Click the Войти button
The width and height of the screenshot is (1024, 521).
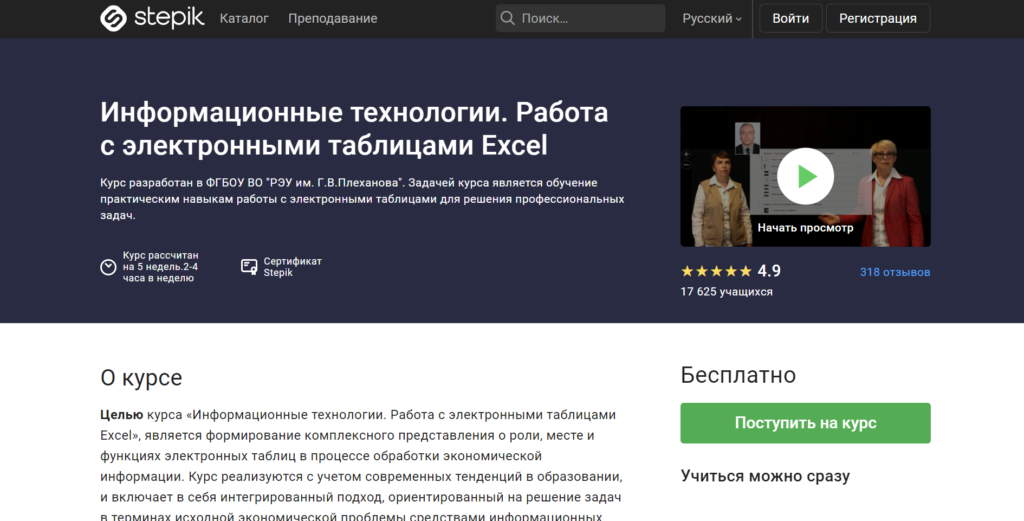tap(791, 18)
